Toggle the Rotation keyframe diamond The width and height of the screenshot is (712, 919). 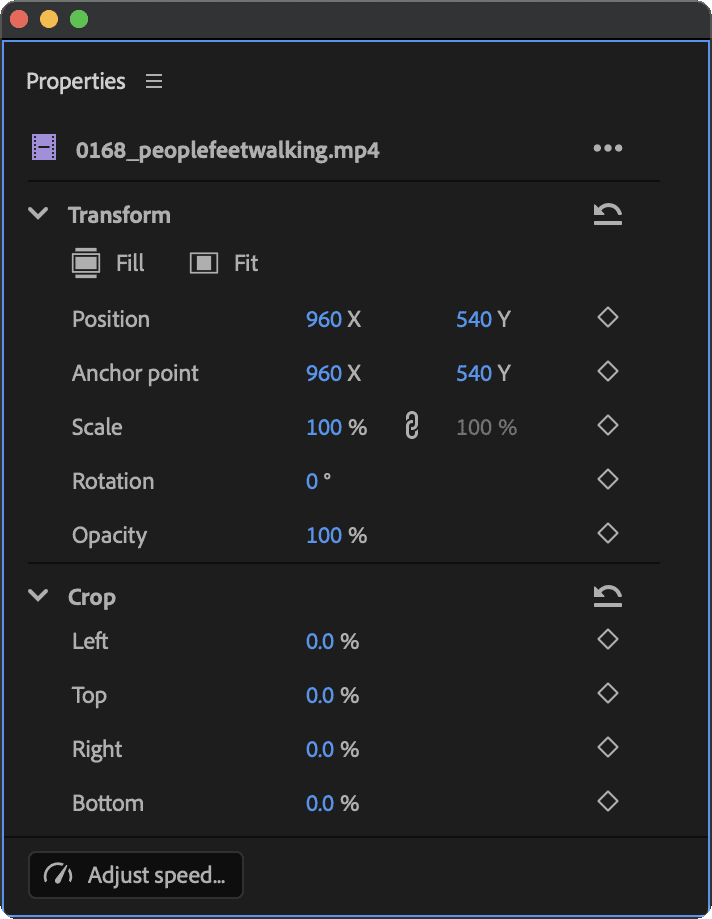tap(608, 479)
